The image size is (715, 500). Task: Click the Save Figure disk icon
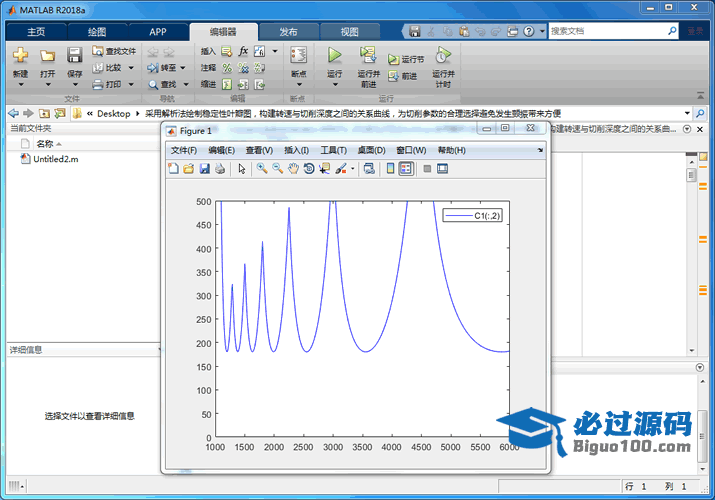click(x=205, y=169)
